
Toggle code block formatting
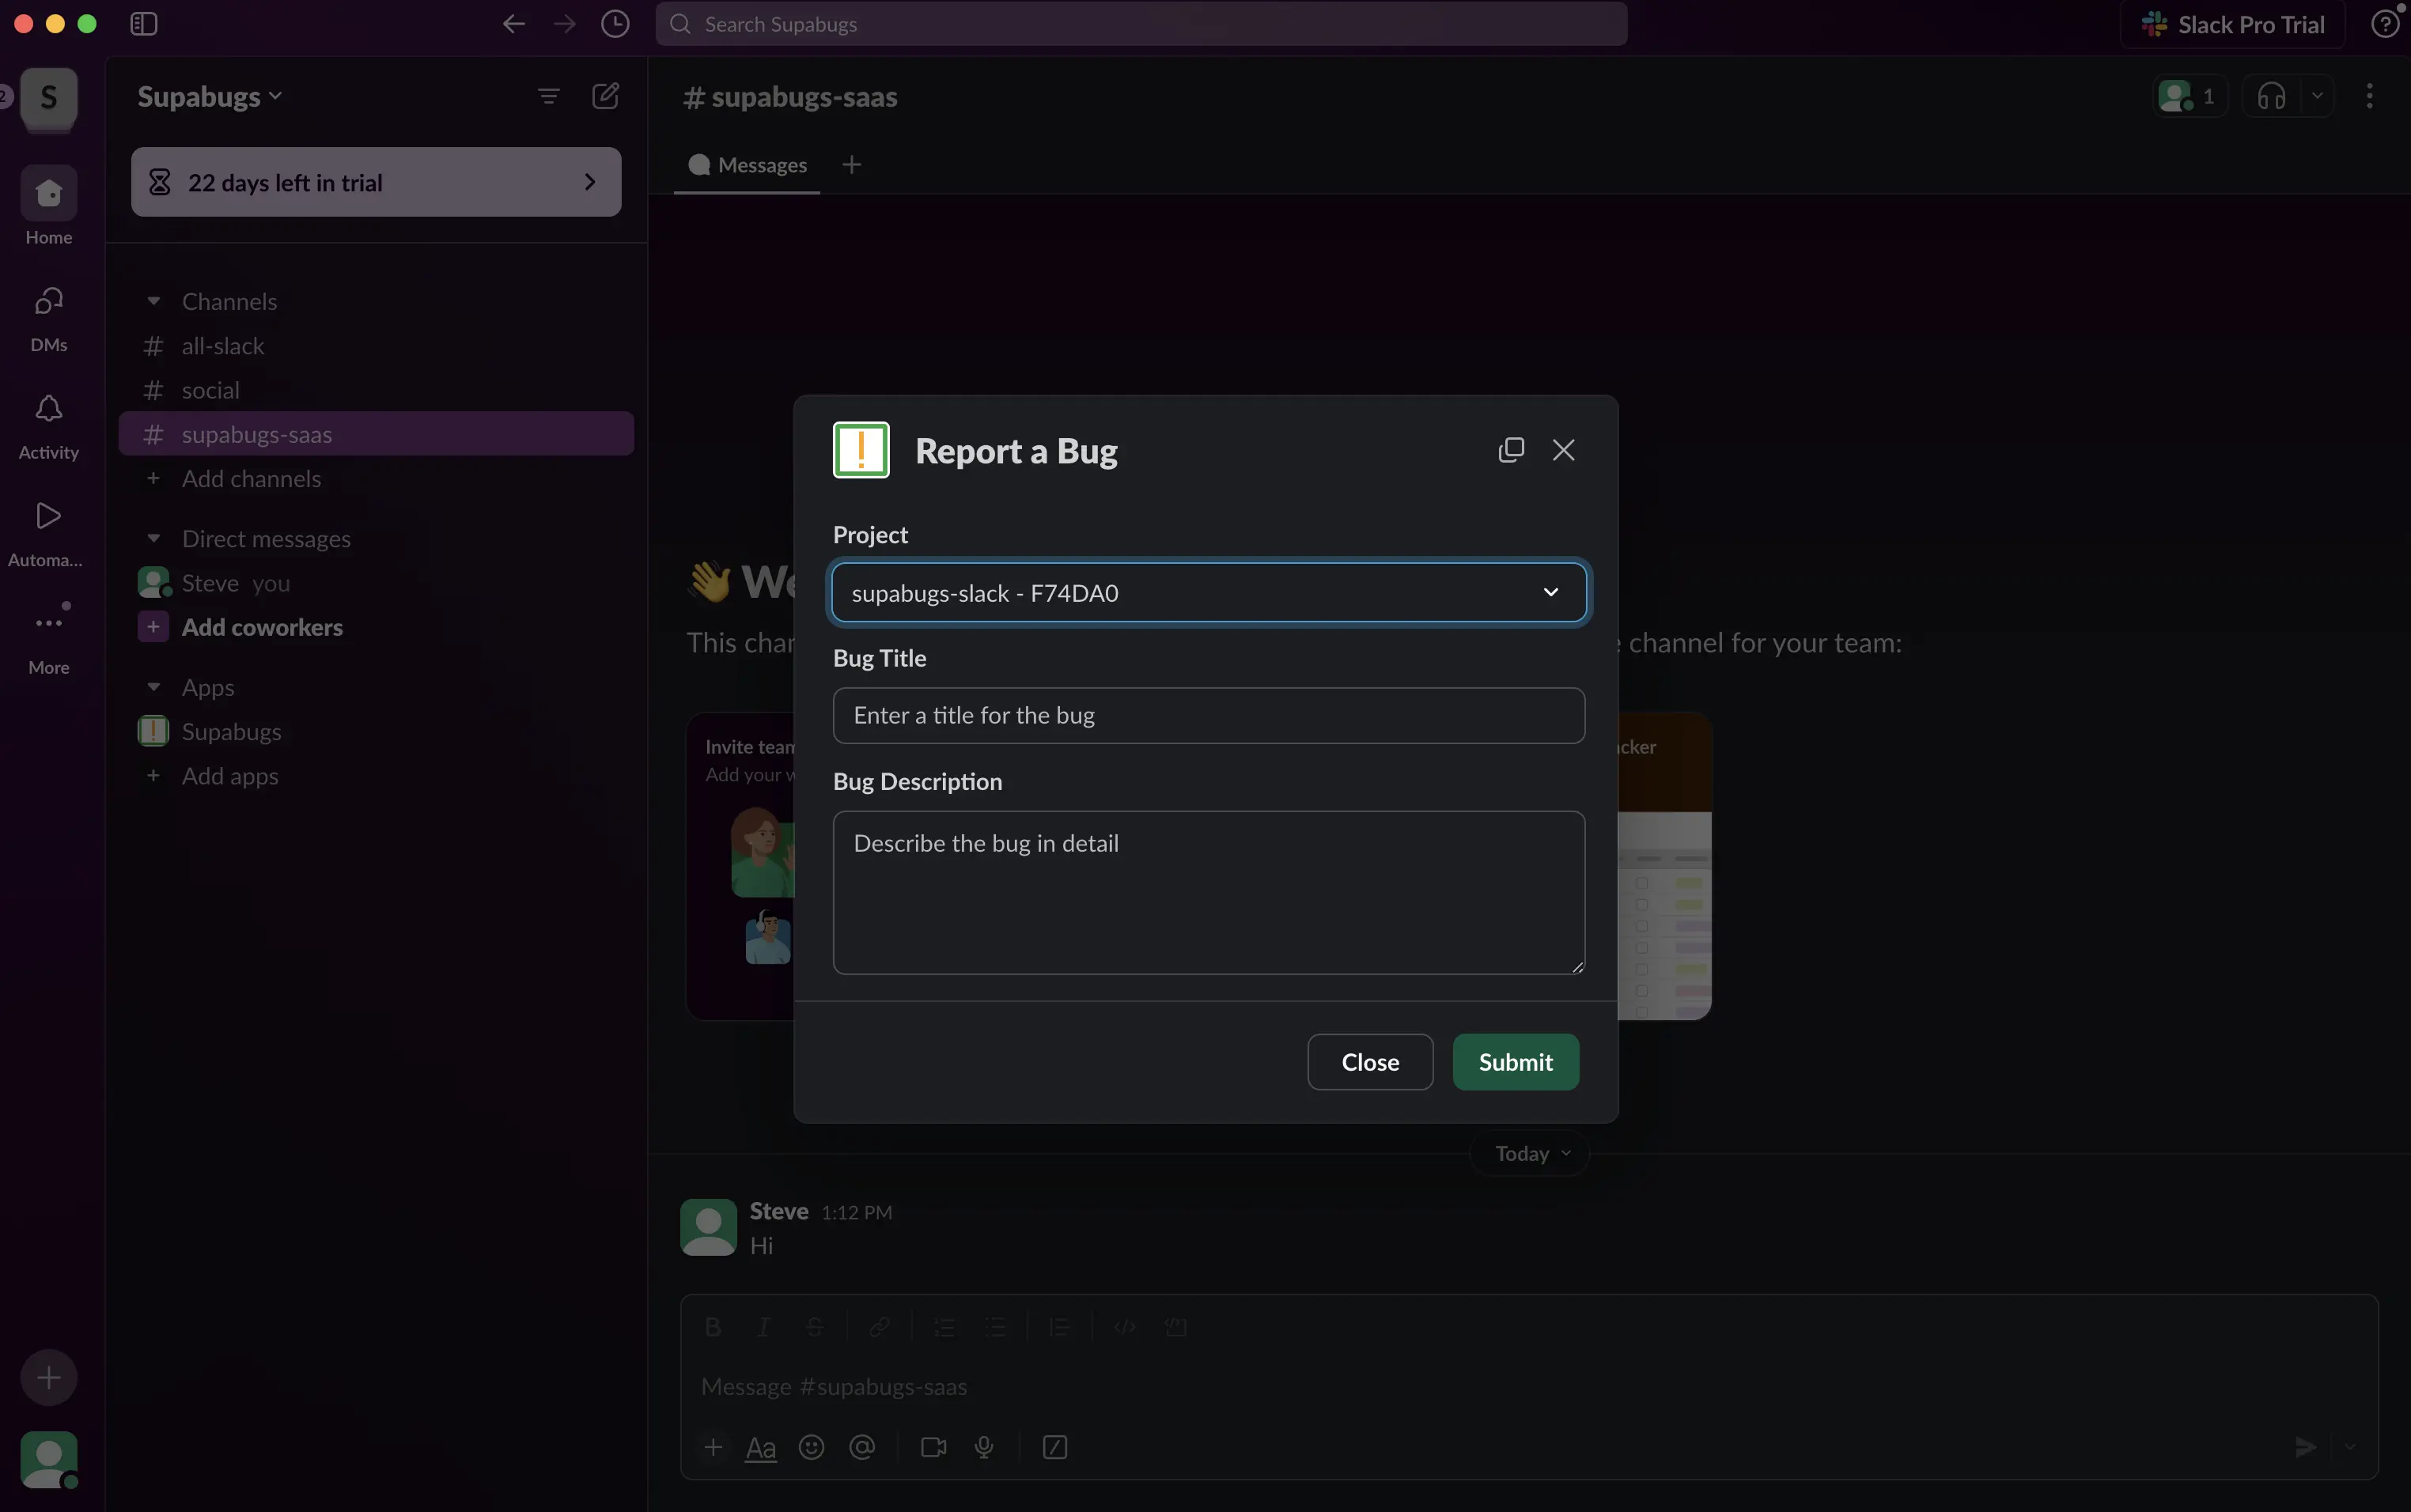tap(1176, 1327)
